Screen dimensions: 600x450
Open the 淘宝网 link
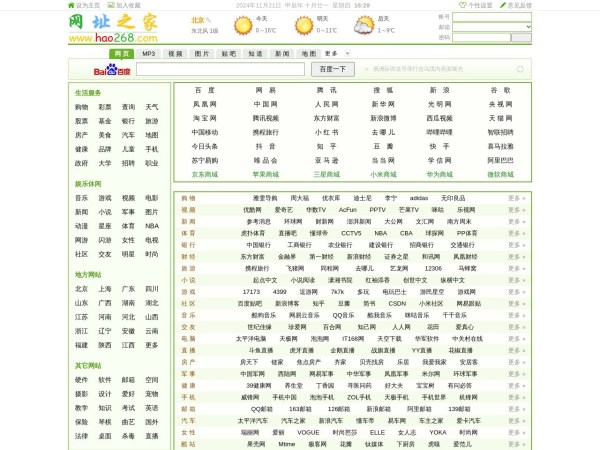click(204, 118)
